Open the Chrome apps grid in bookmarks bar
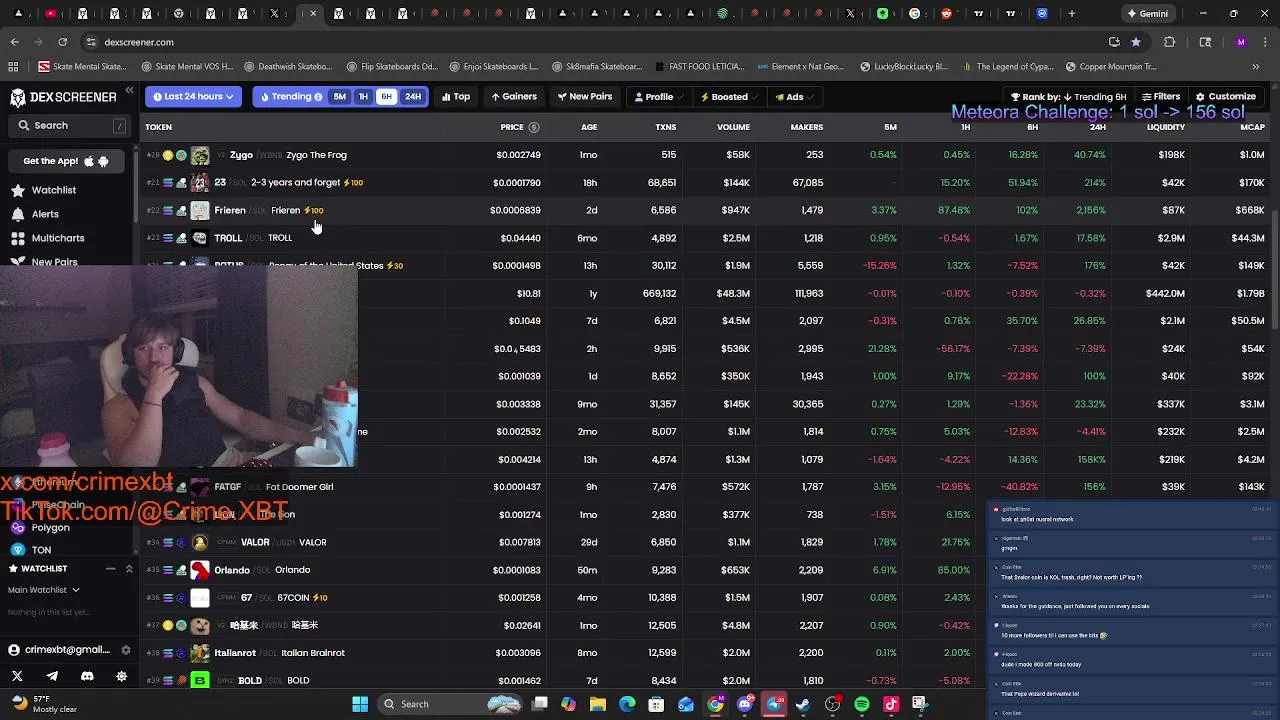This screenshot has height=720, width=1280. [13, 67]
